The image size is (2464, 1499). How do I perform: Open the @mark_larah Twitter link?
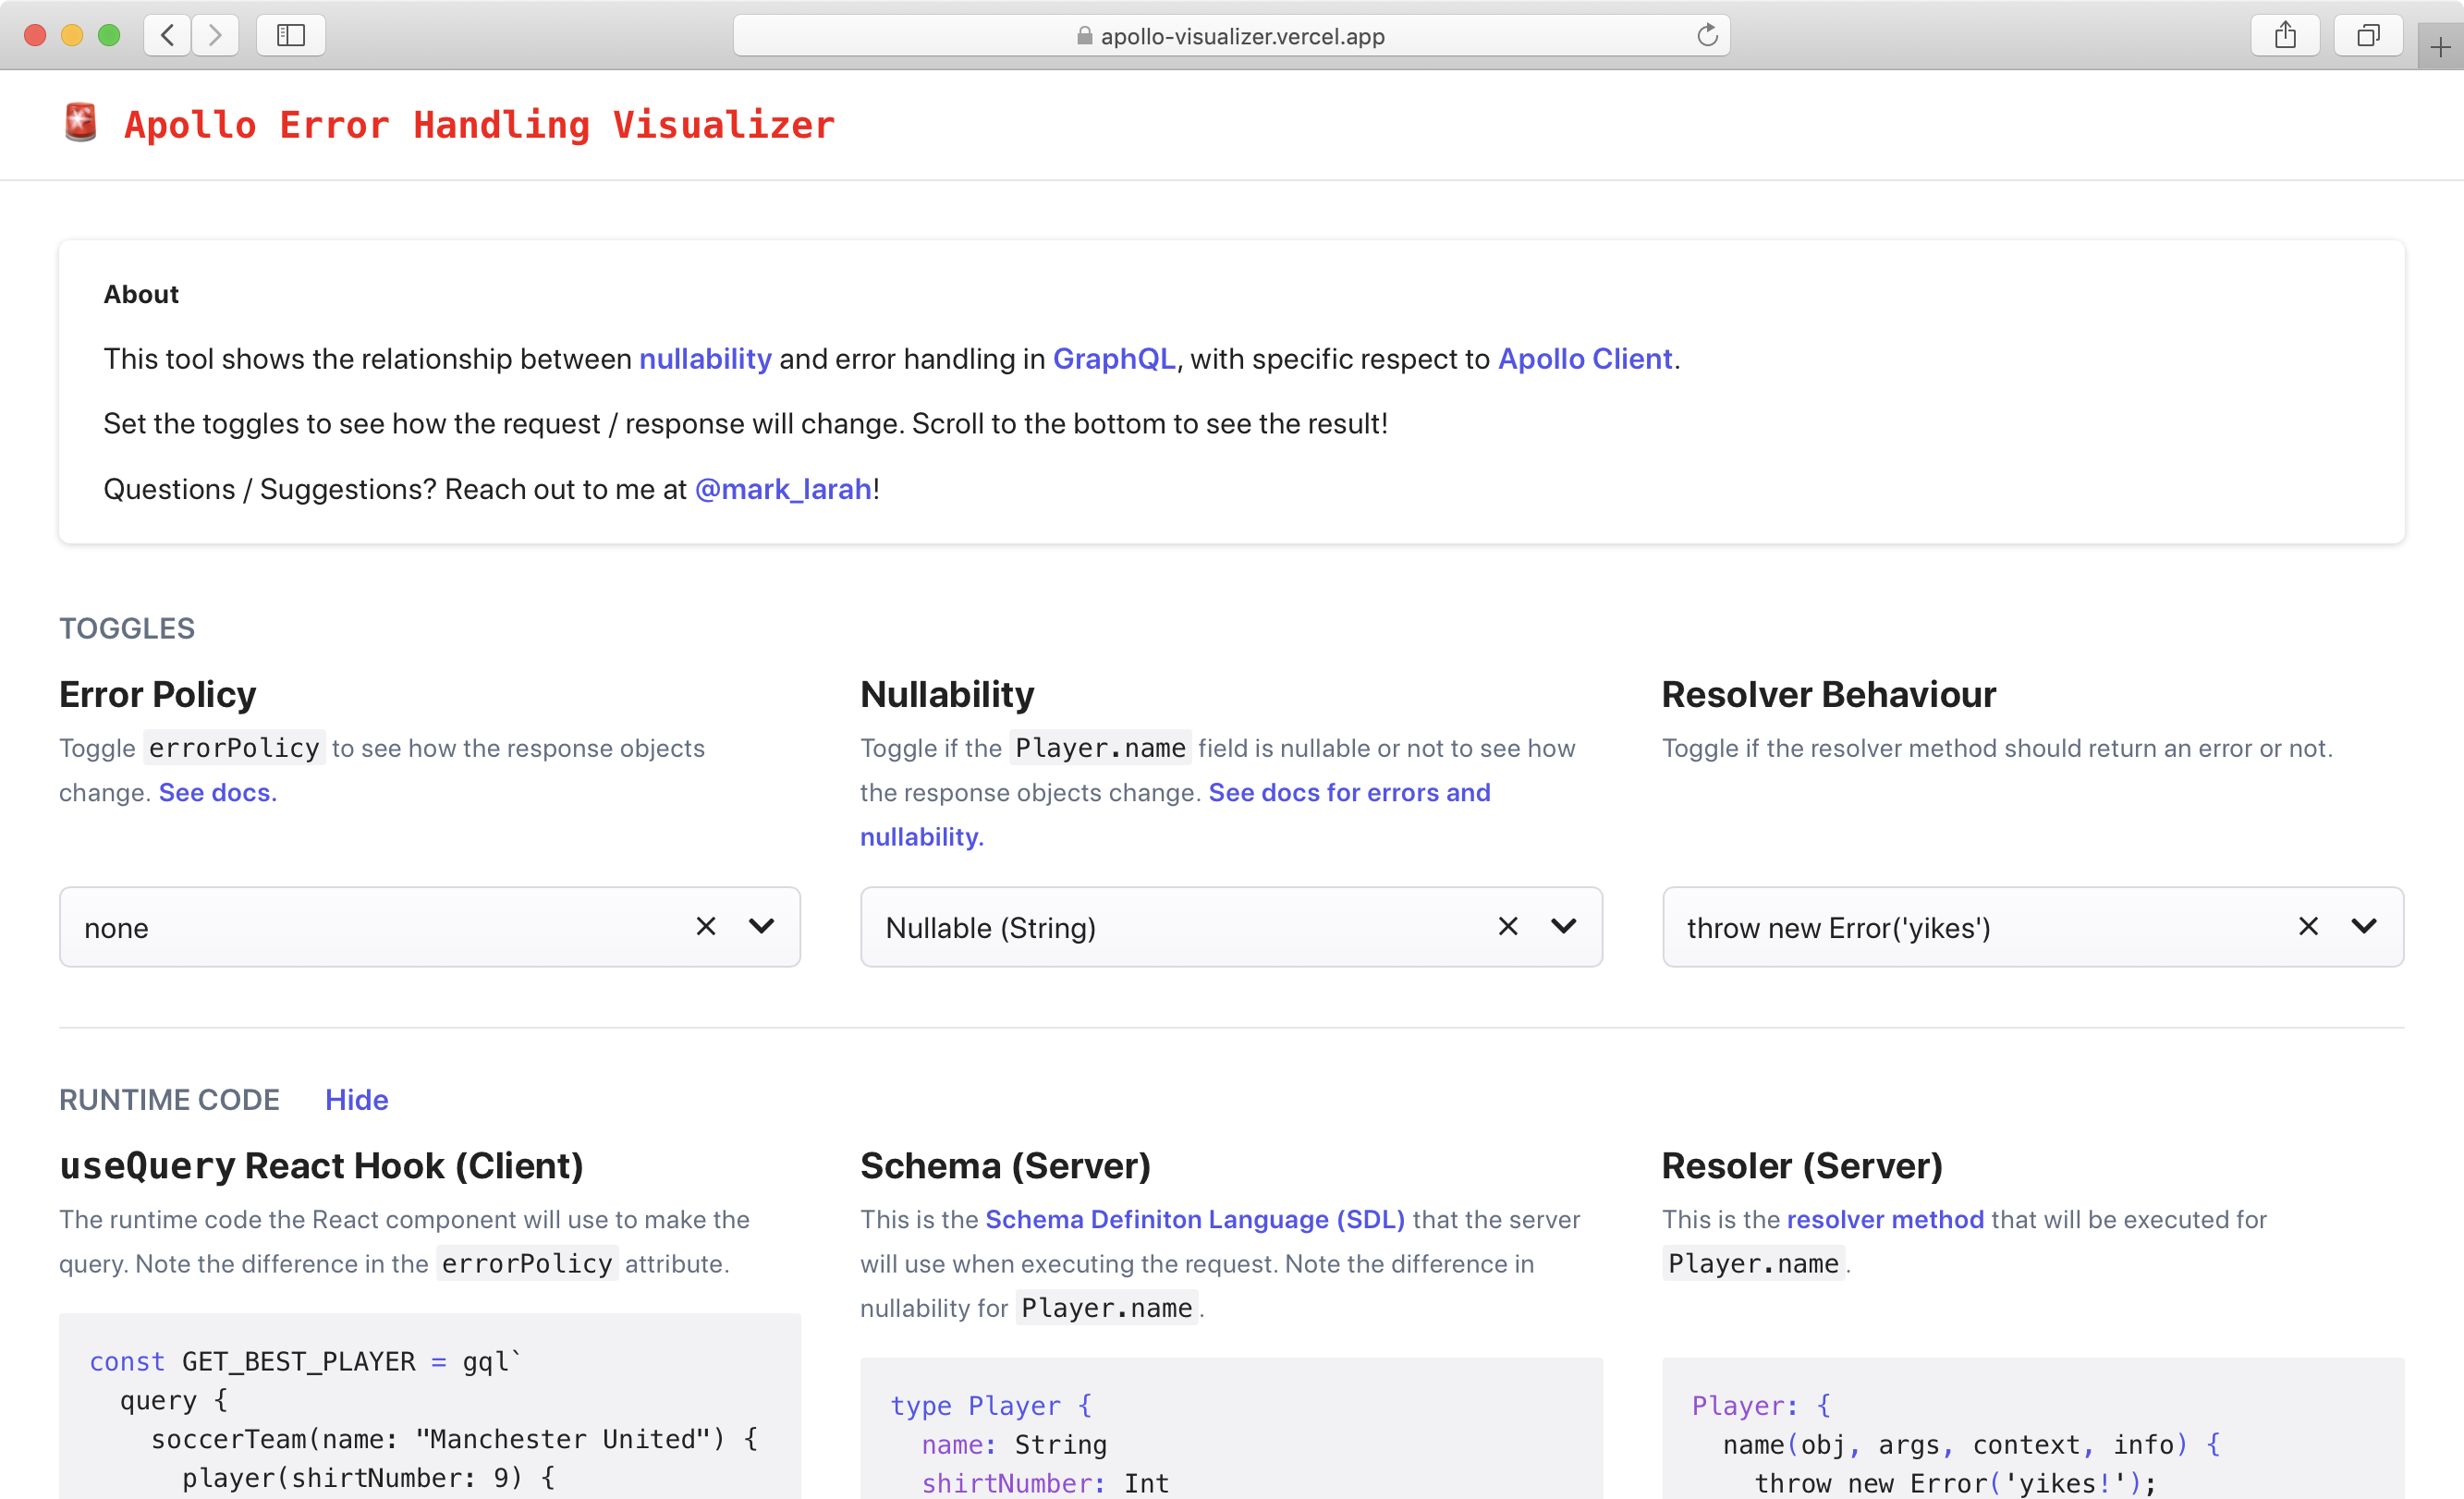tap(783, 489)
